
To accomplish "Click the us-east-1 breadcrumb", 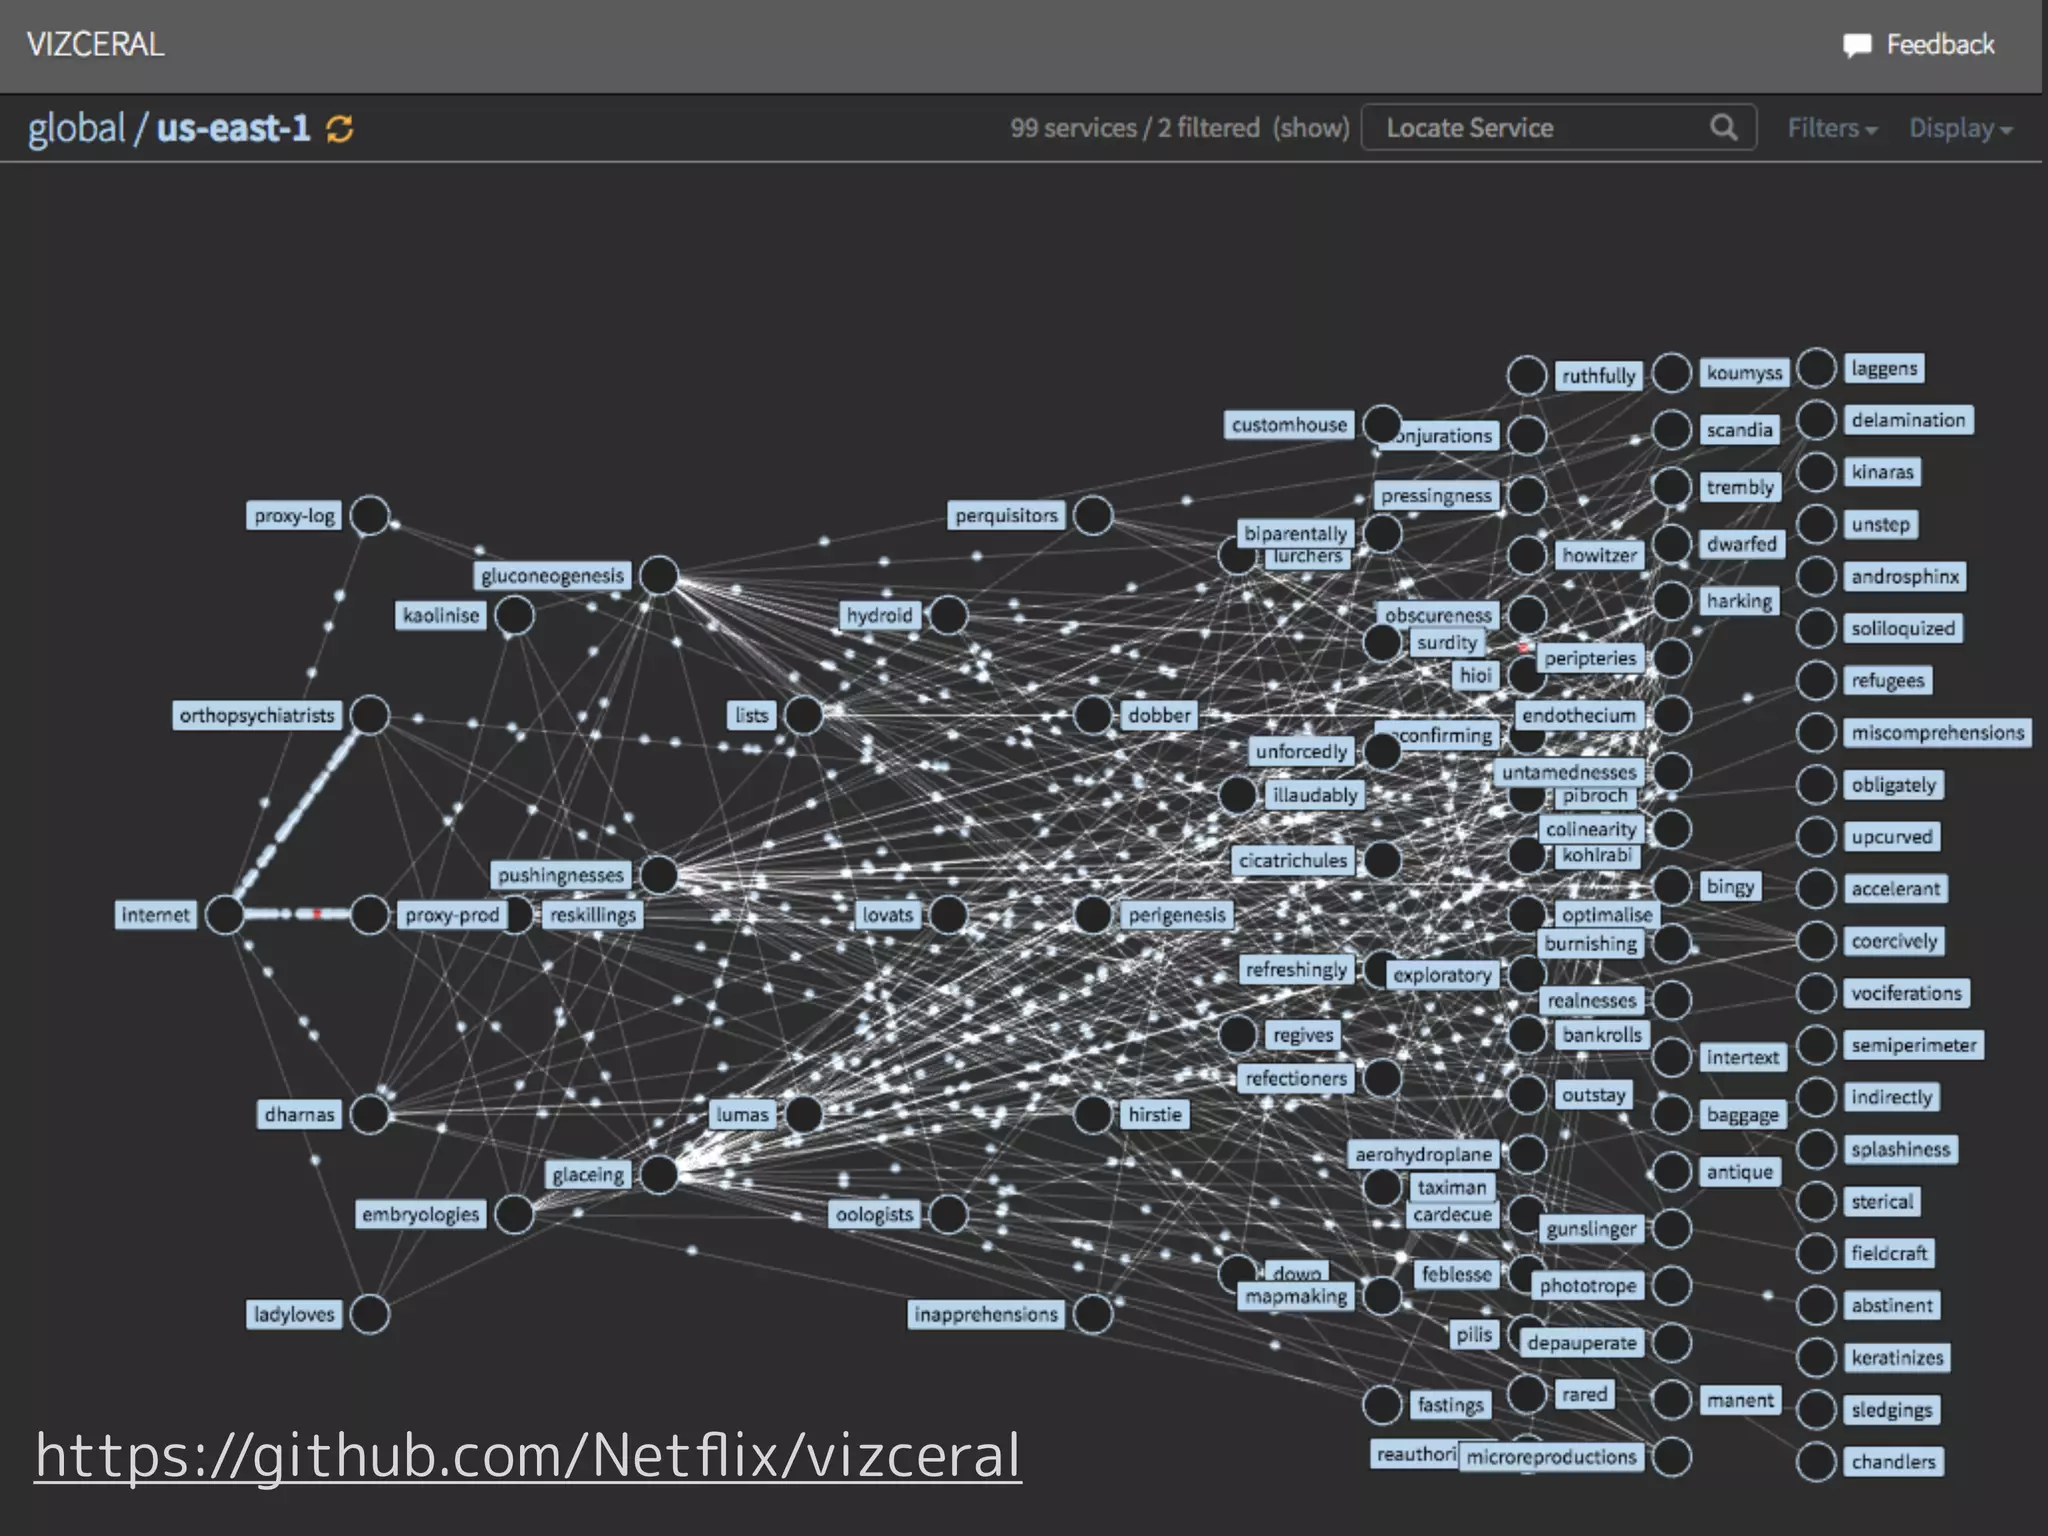I will (234, 128).
